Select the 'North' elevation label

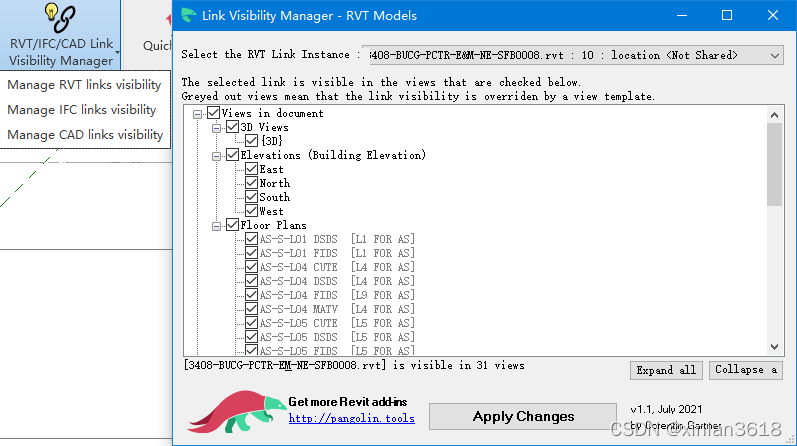pos(274,183)
